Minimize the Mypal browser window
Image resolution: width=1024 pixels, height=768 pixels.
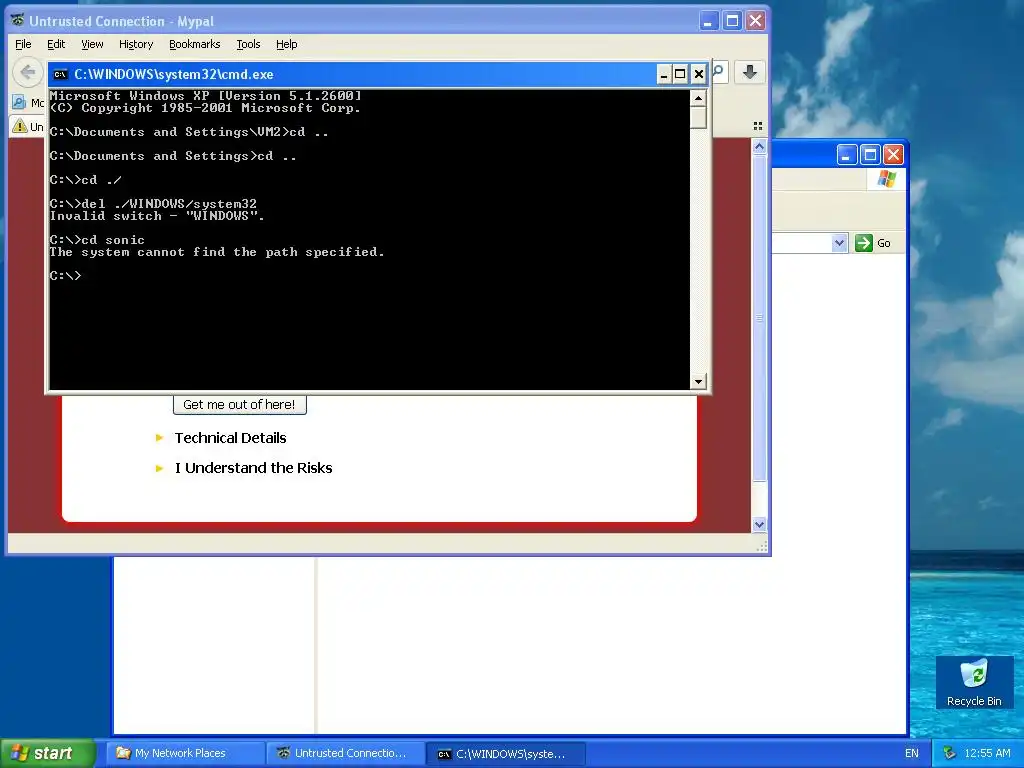click(709, 21)
